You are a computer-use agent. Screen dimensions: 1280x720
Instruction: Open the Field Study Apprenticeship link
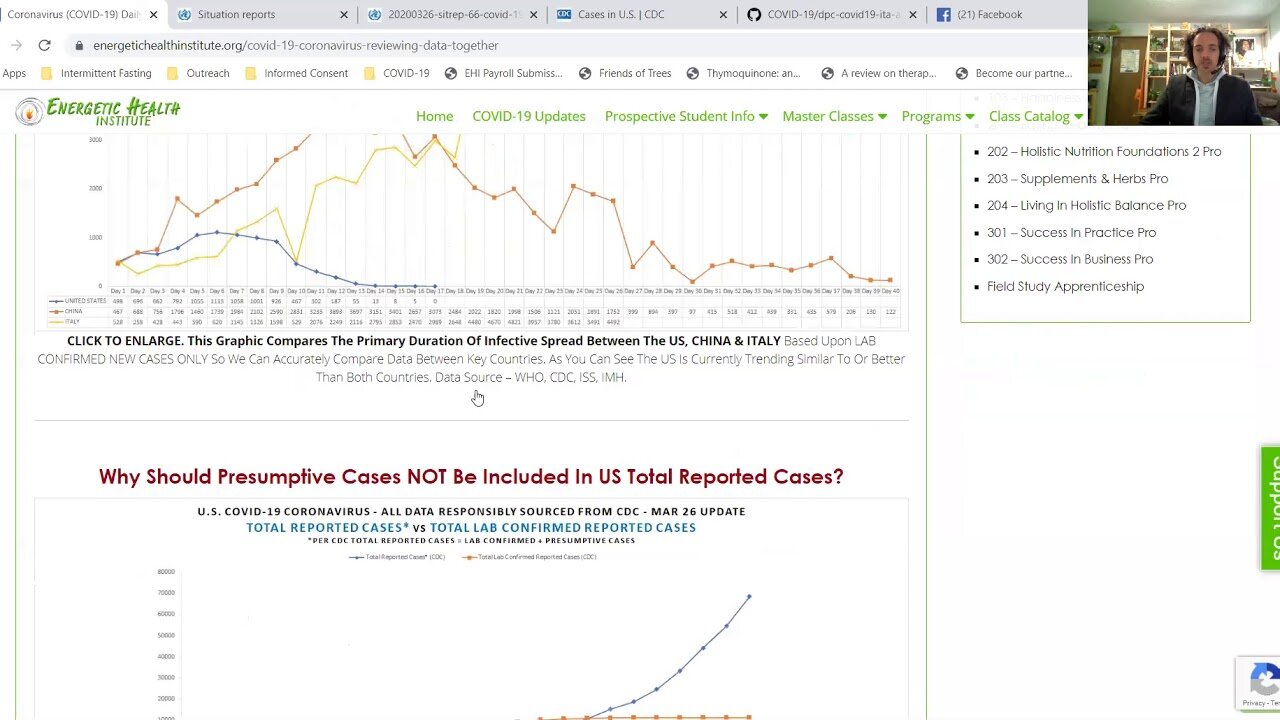(x=1065, y=287)
